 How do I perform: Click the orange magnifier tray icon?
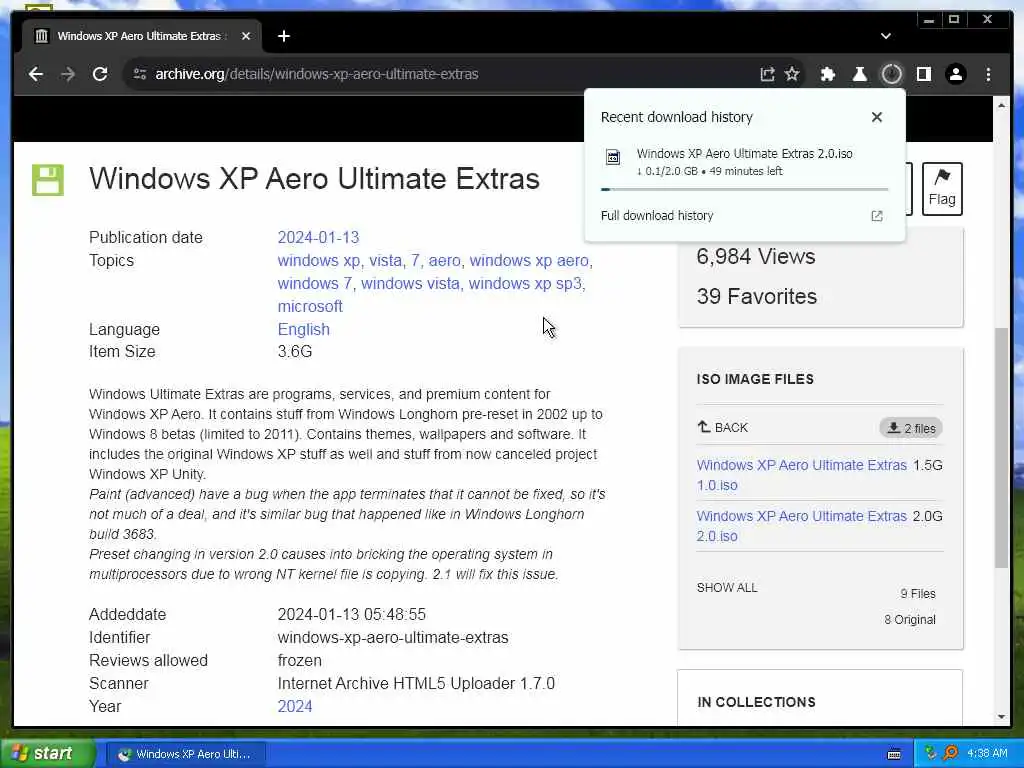[951, 754]
